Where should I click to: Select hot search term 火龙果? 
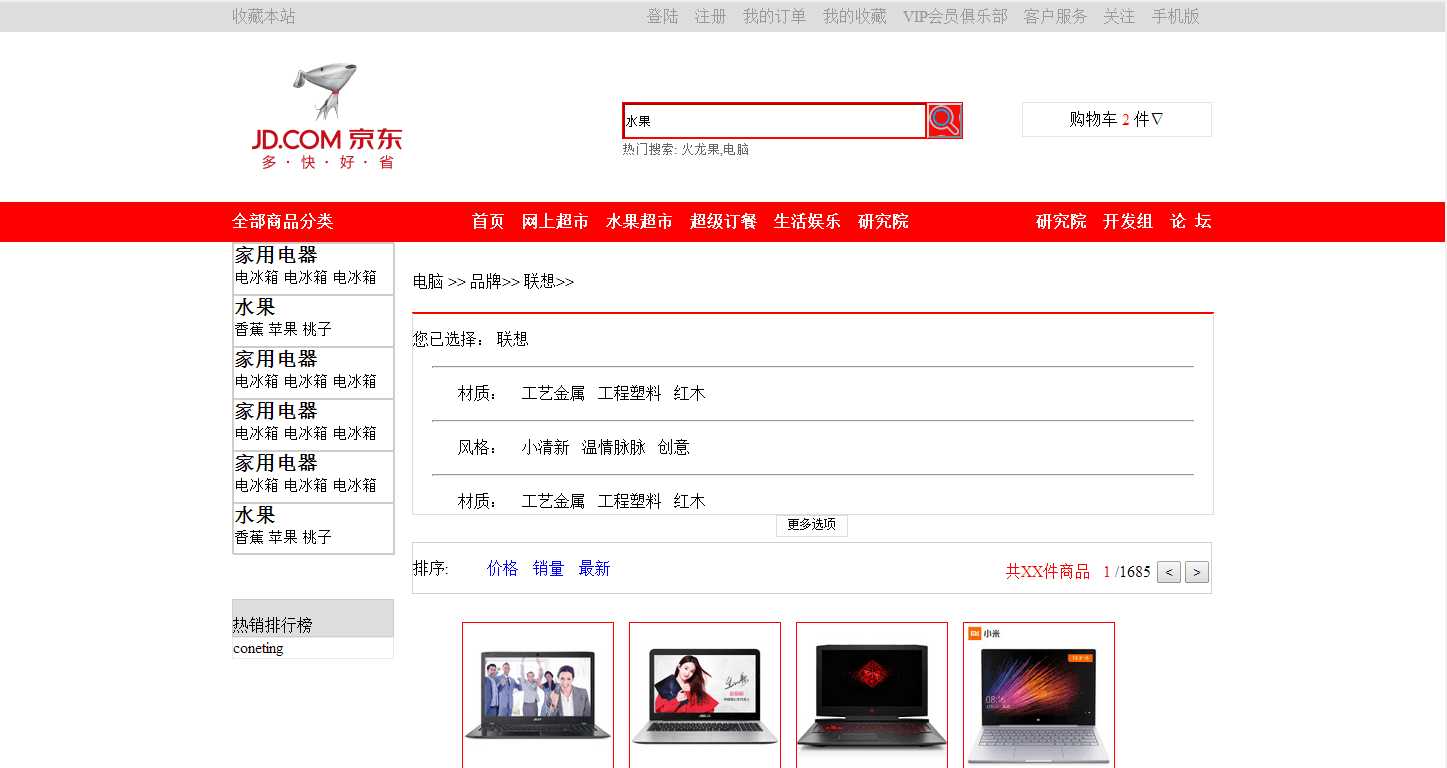point(700,149)
